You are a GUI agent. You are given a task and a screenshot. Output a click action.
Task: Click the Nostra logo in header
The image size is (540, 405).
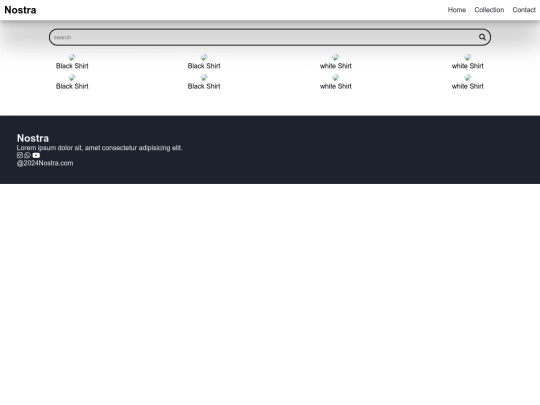pyautogui.click(x=20, y=10)
